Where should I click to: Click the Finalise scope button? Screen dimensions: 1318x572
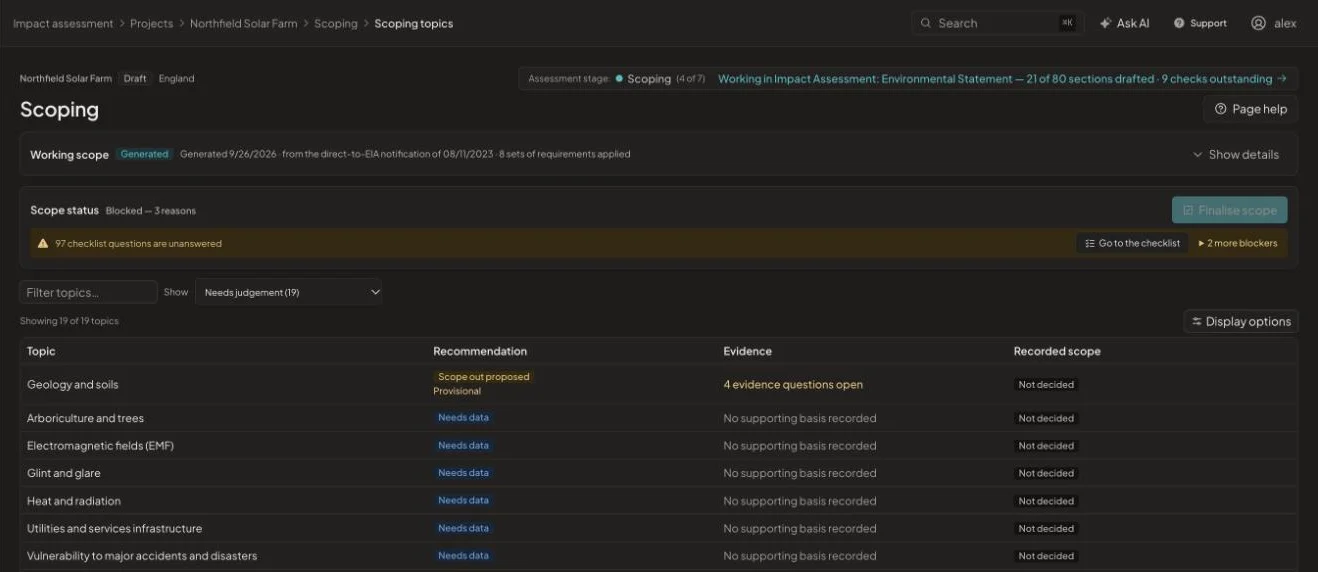click(x=1229, y=210)
